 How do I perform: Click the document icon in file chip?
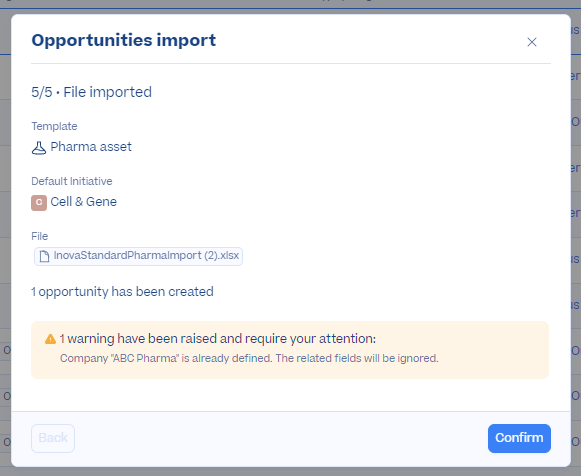[x=44, y=256]
